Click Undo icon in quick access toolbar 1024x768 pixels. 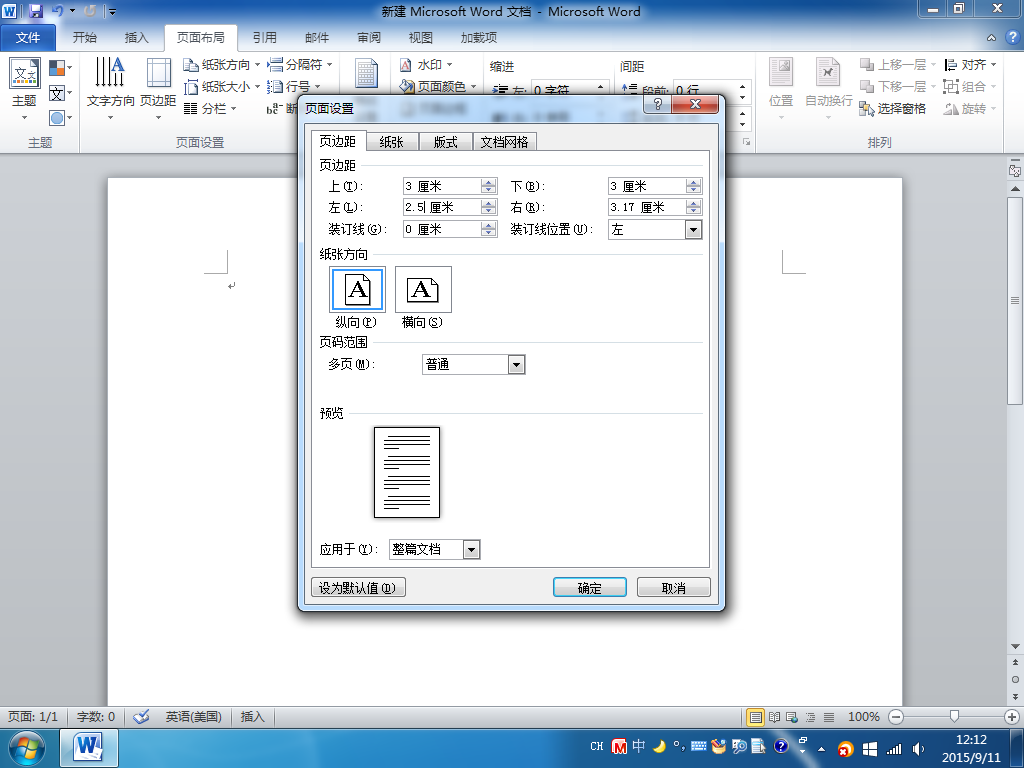coord(57,11)
